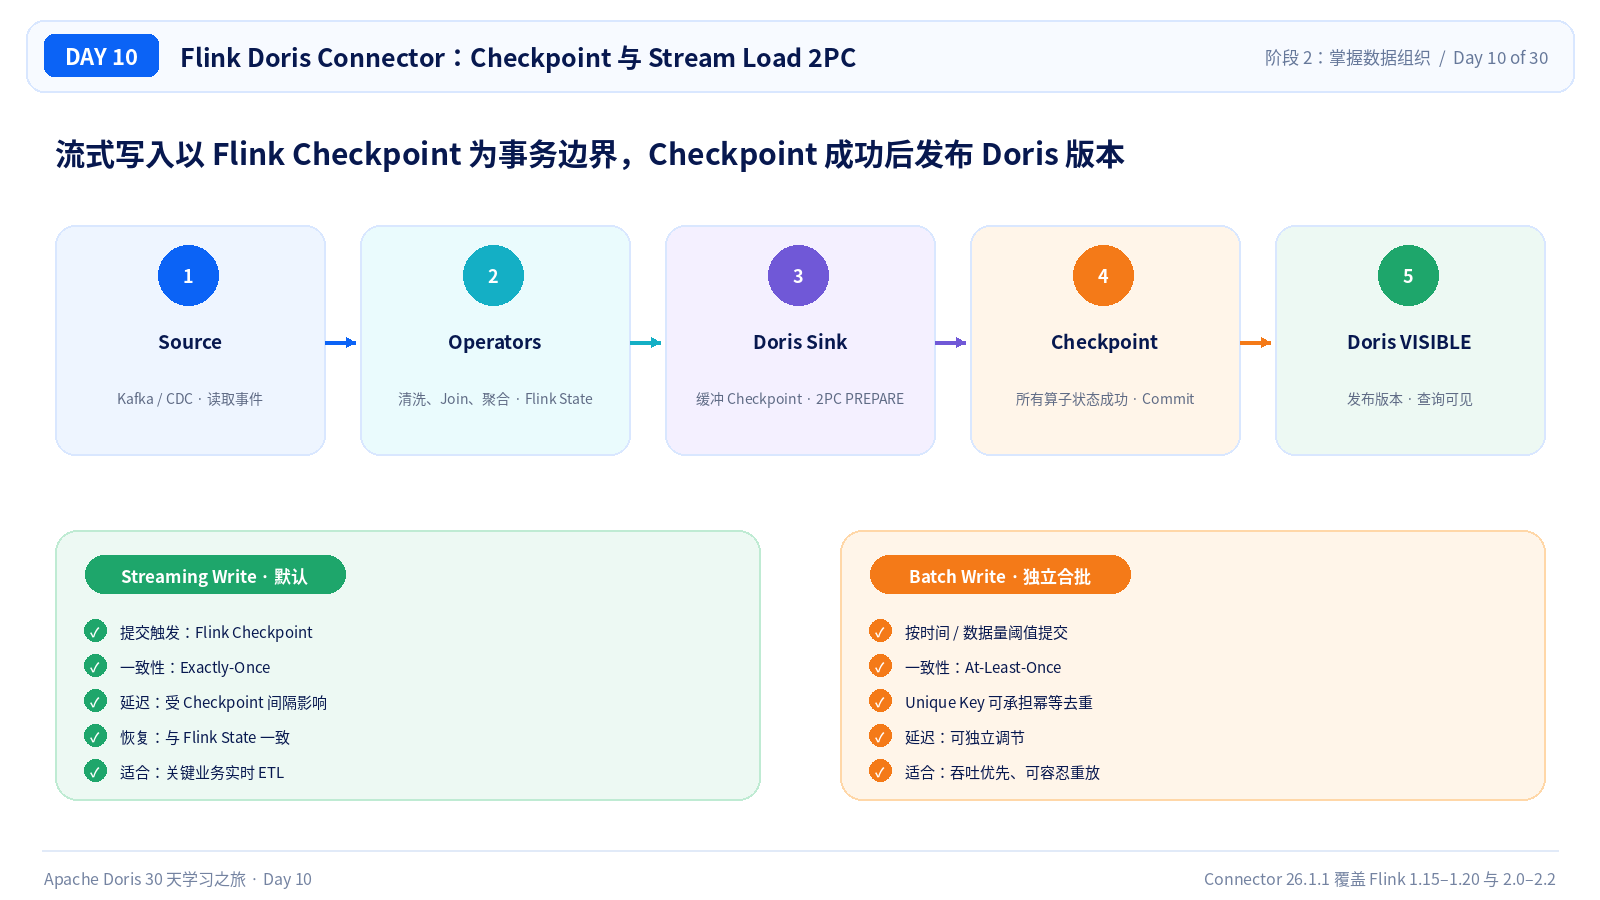Image resolution: width=1600 pixels, height=900 pixels.
Task: Select the Doris Sink card title
Action: coord(800,342)
